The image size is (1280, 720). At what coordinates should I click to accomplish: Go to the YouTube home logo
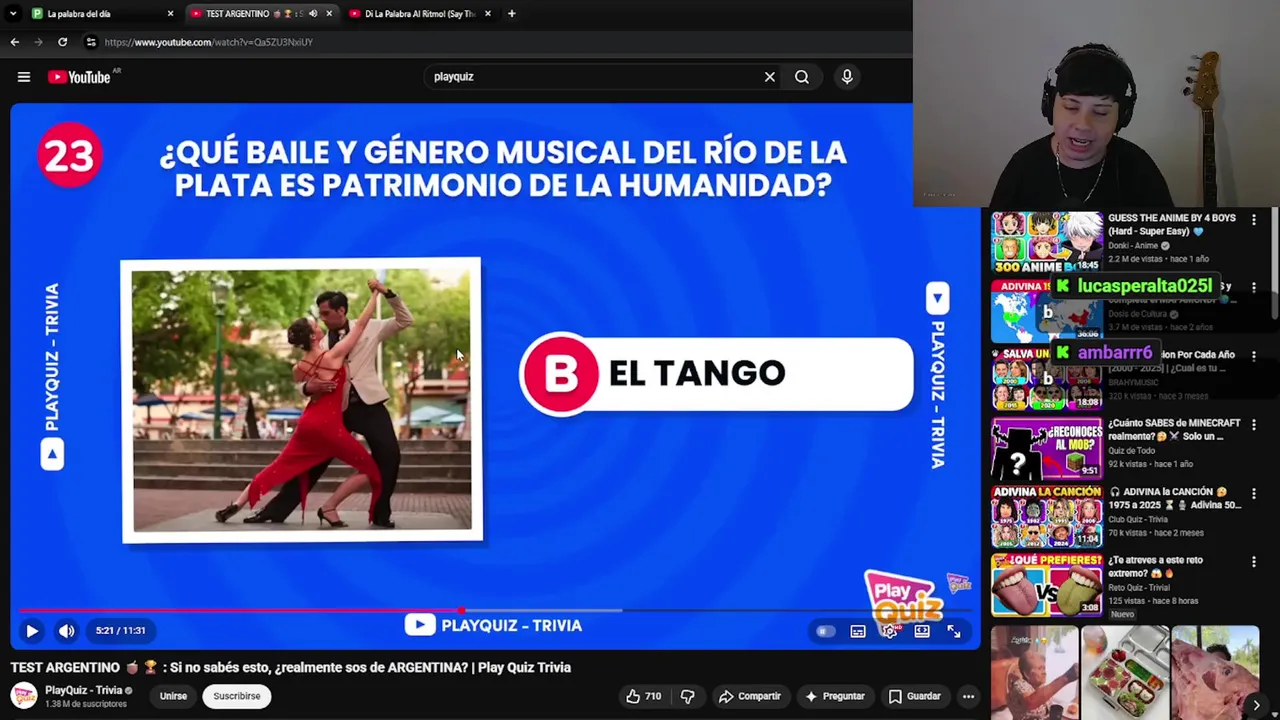pos(80,77)
